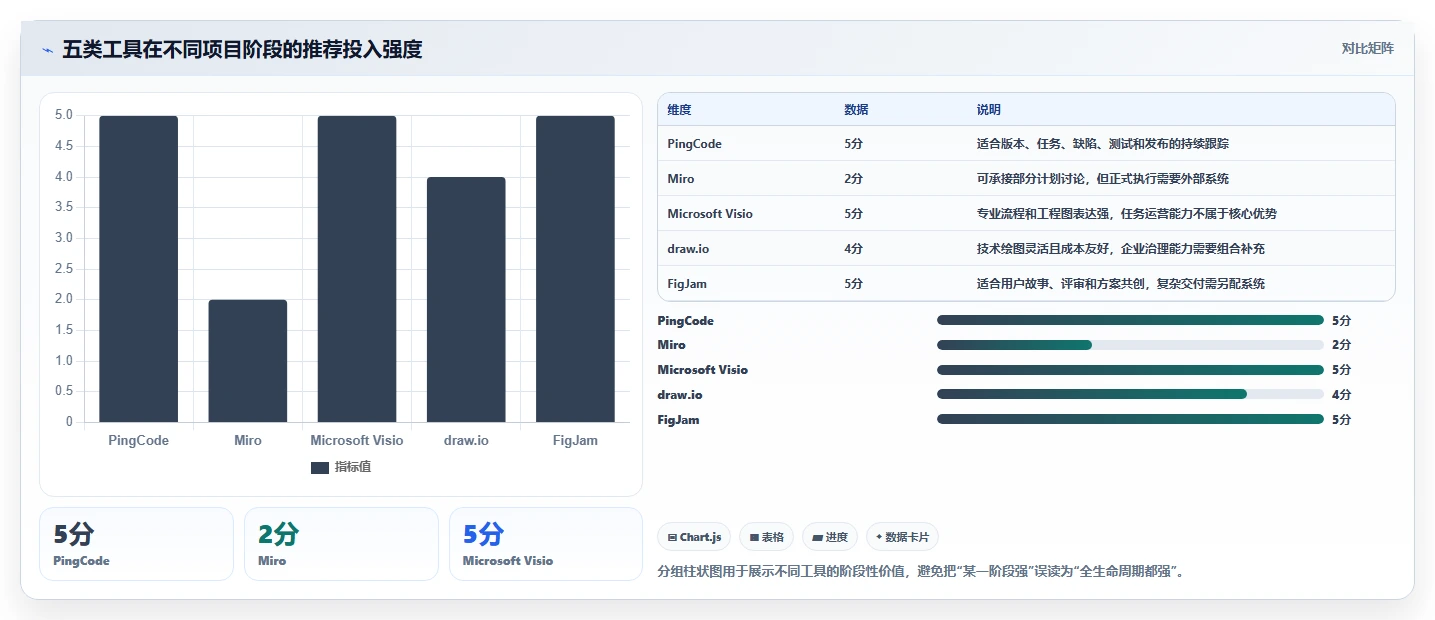Click the 2分 value in Miro table row
The image size is (1435, 620).
coord(853,179)
